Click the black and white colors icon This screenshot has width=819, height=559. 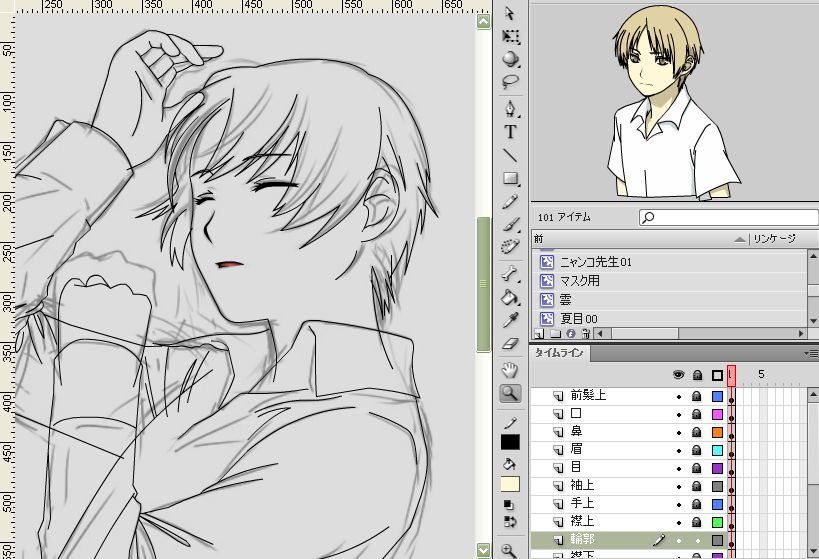pos(508,504)
